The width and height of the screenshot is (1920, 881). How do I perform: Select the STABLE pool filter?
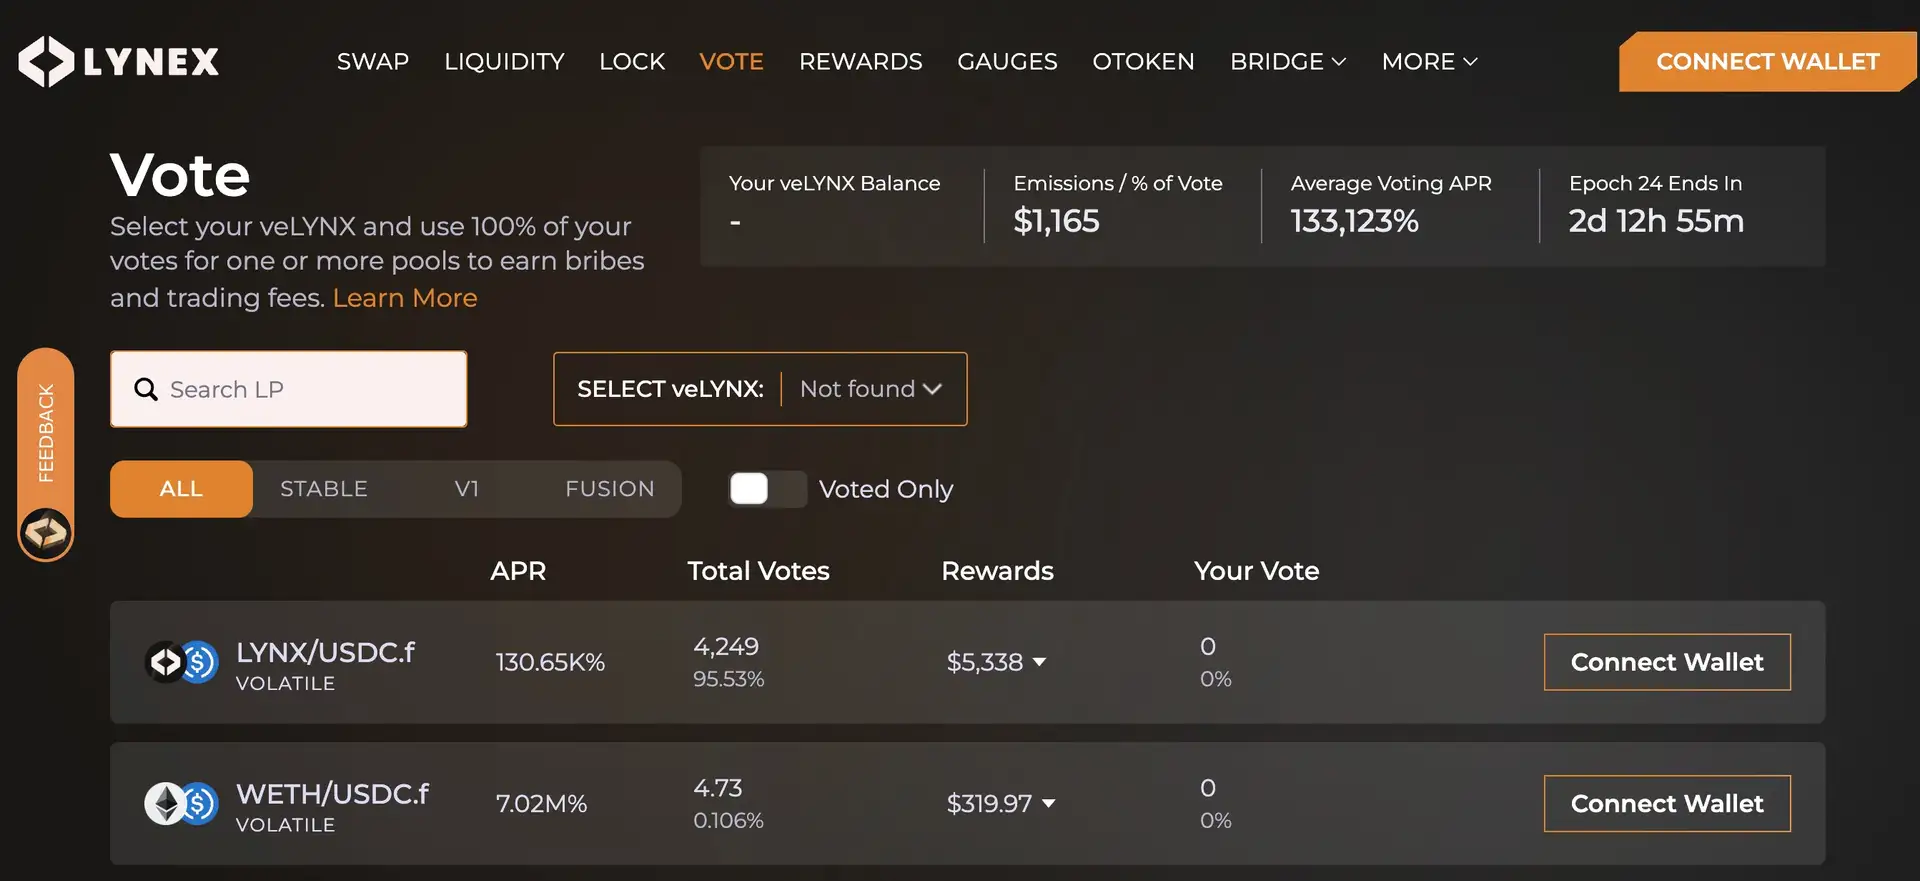(324, 489)
